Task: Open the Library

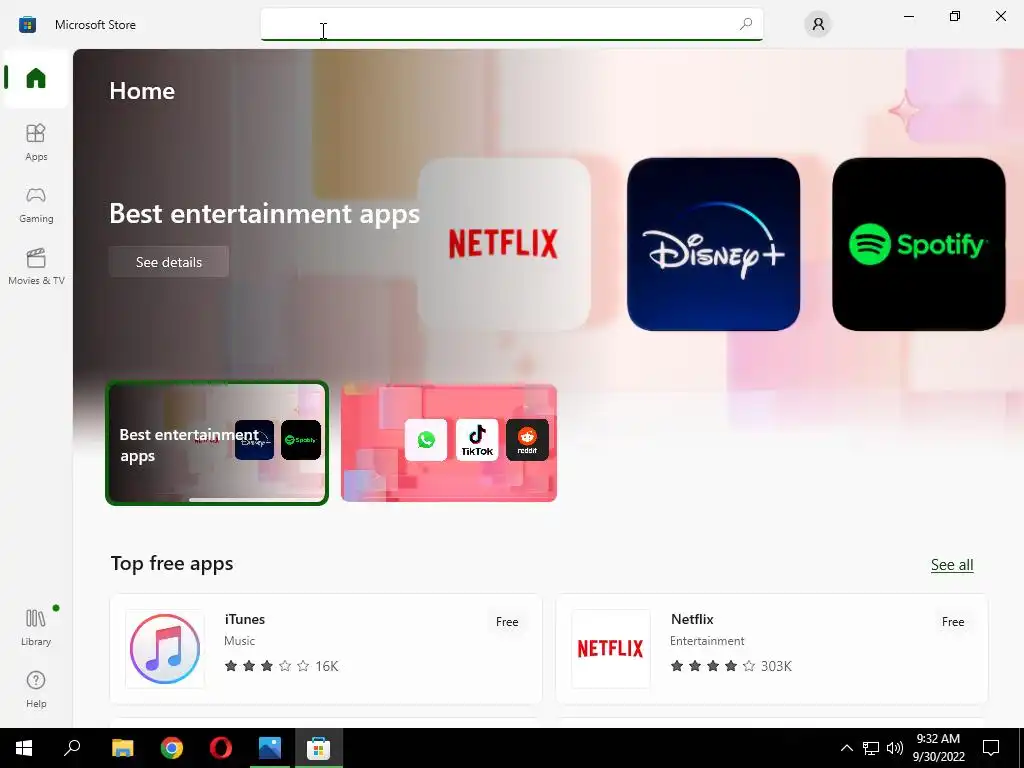Action: point(36,628)
